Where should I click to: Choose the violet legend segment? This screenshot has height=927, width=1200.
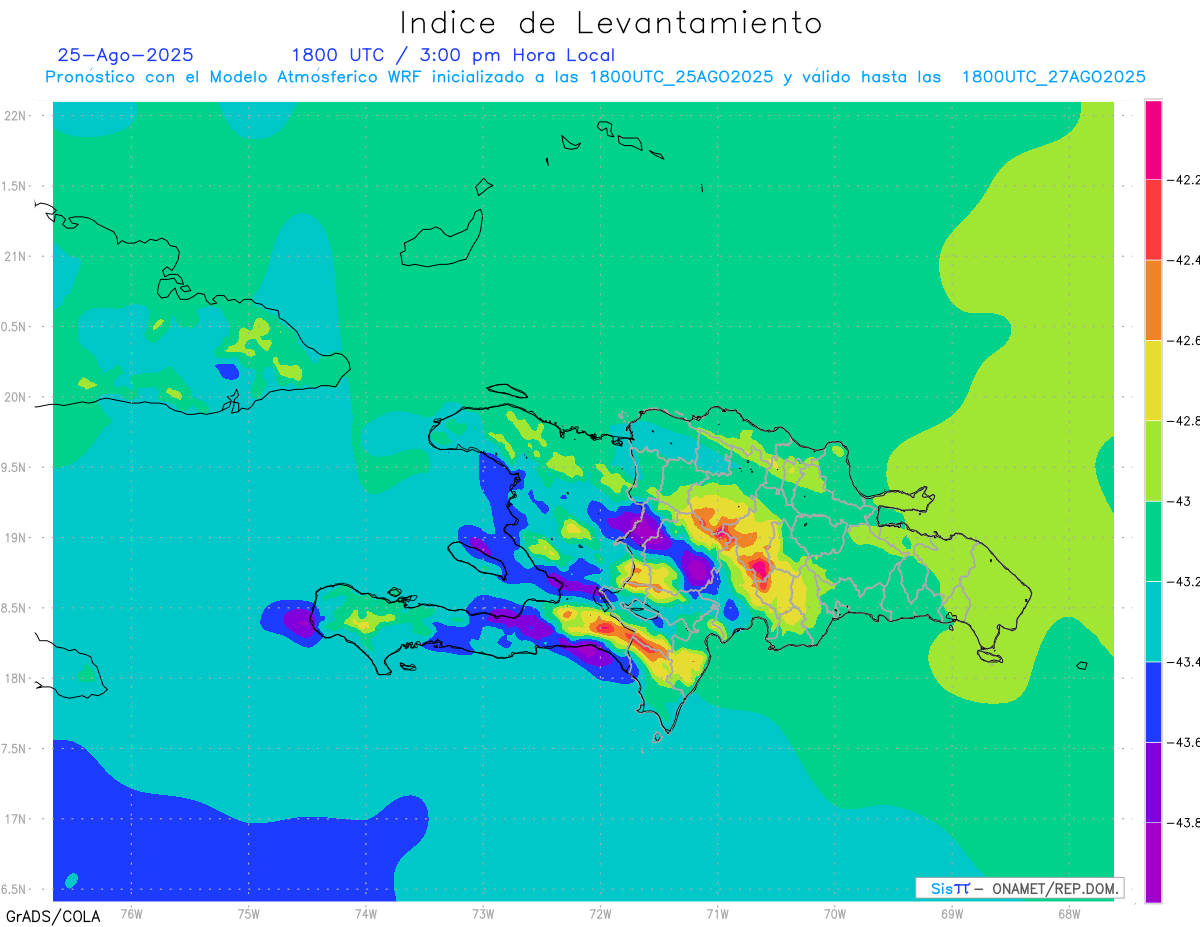click(x=1153, y=782)
